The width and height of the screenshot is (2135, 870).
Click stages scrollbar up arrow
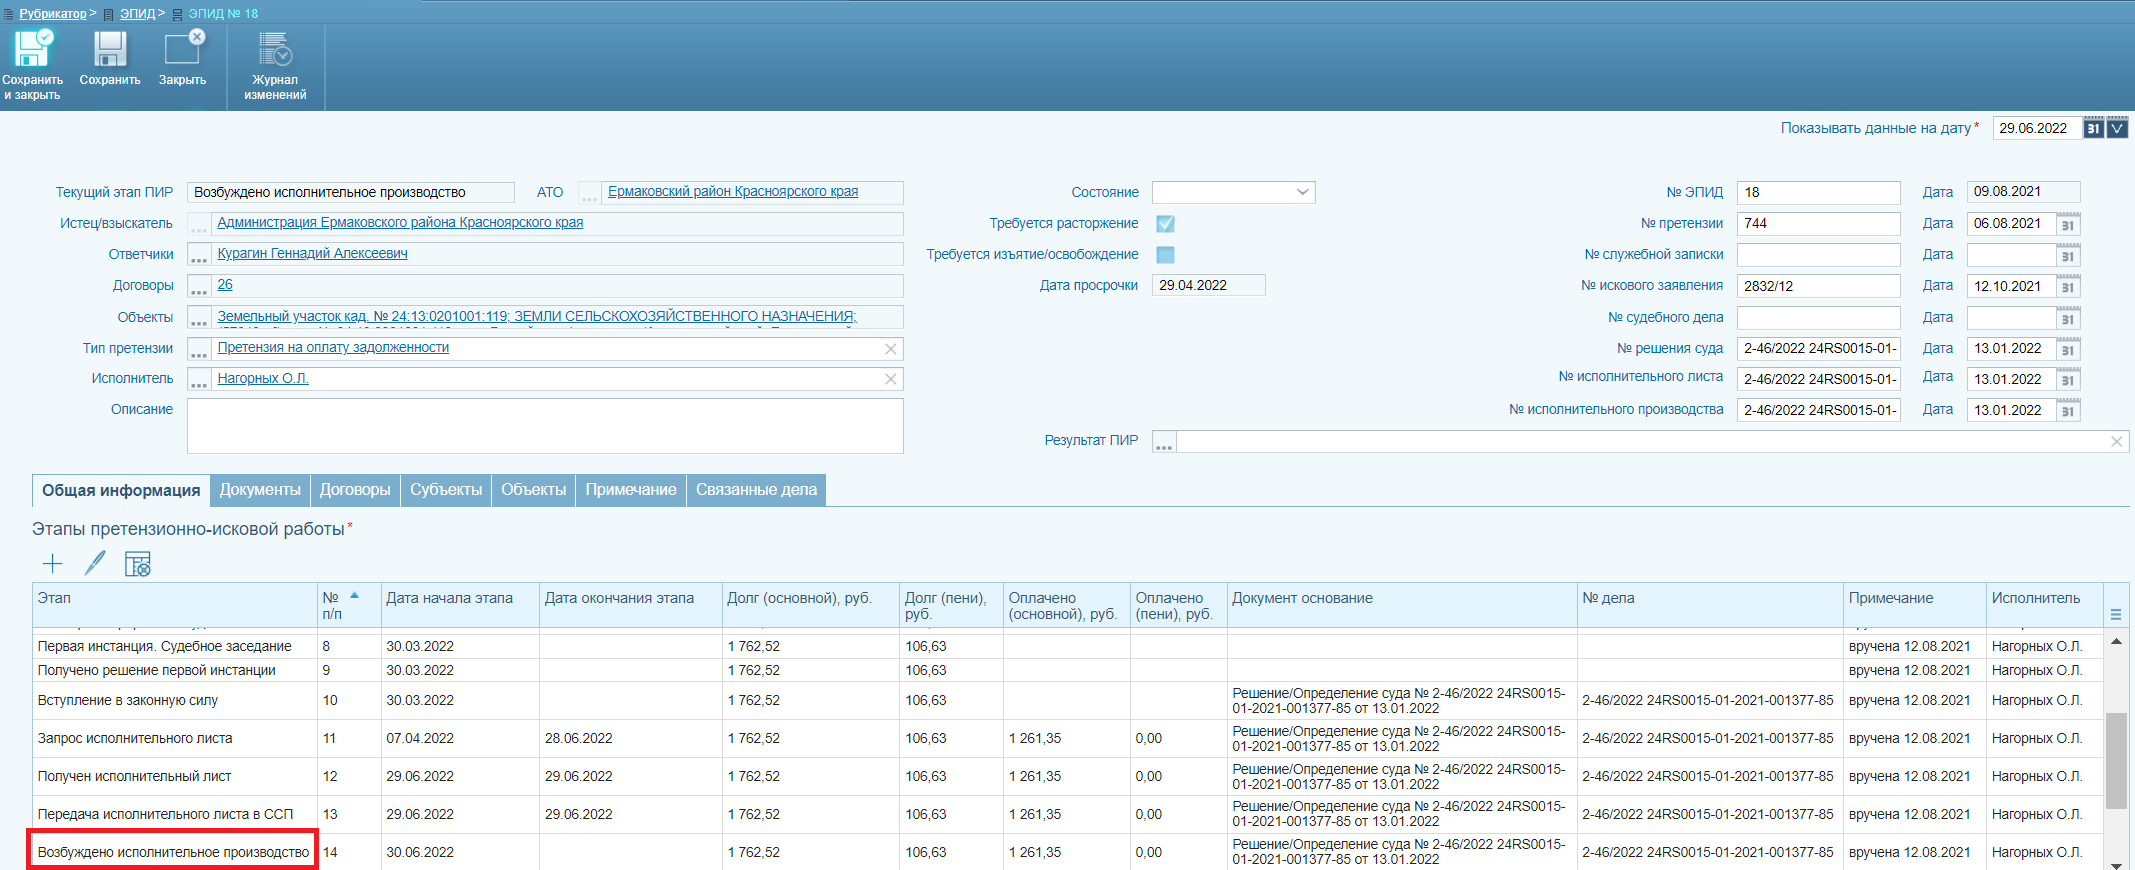pyautogui.click(x=2116, y=641)
